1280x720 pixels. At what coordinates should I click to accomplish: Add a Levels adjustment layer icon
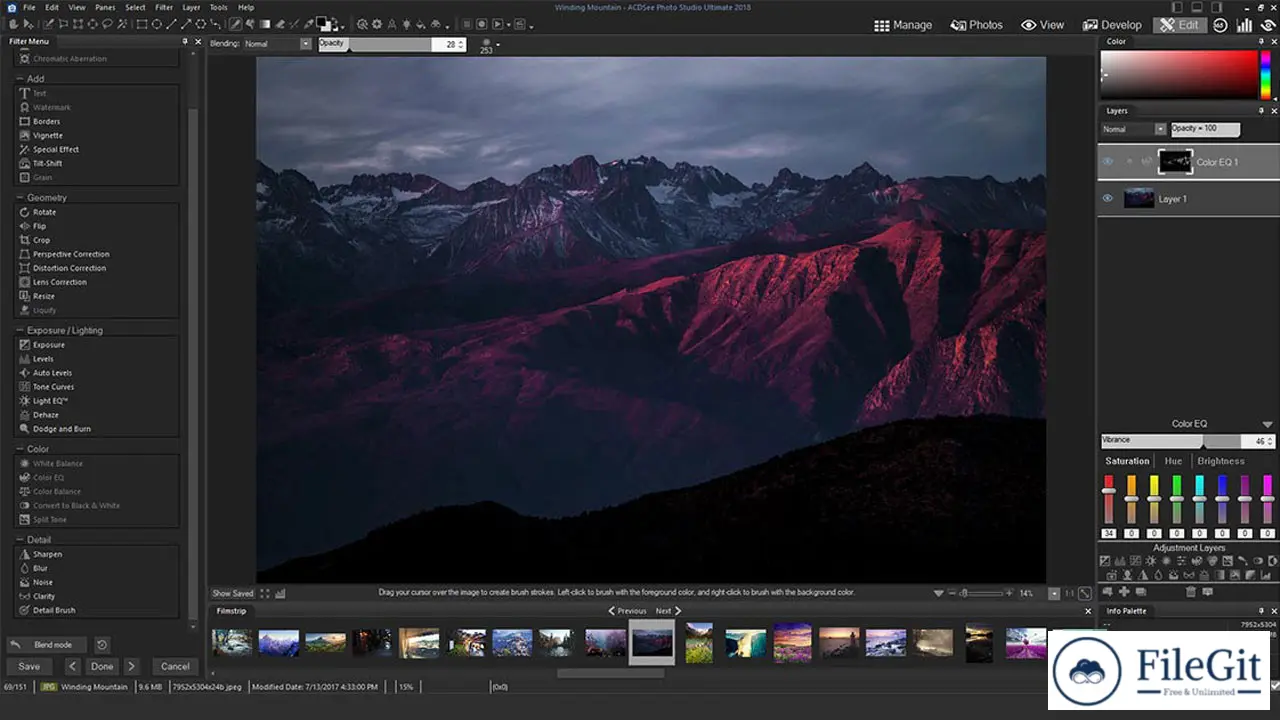pyautogui.click(x=1120, y=561)
